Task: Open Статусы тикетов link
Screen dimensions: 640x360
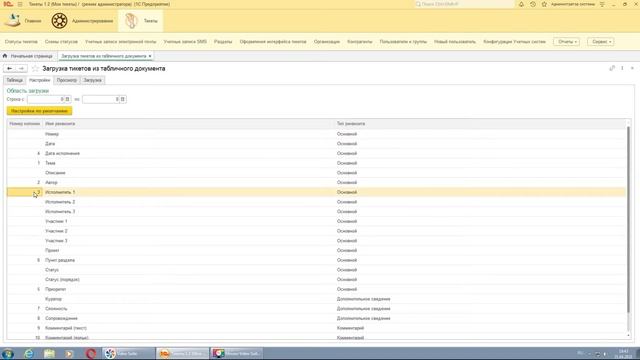Action: click(21, 42)
